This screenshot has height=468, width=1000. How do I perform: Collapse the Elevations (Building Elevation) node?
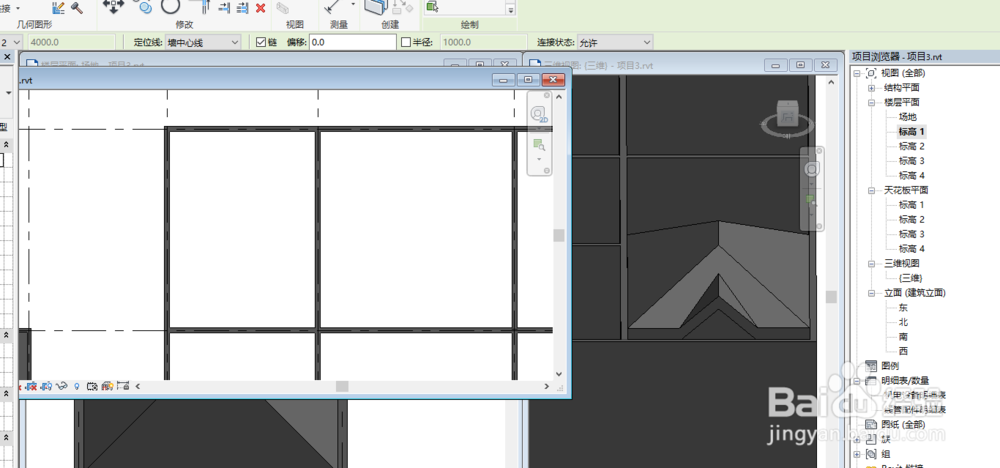pos(871,293)
